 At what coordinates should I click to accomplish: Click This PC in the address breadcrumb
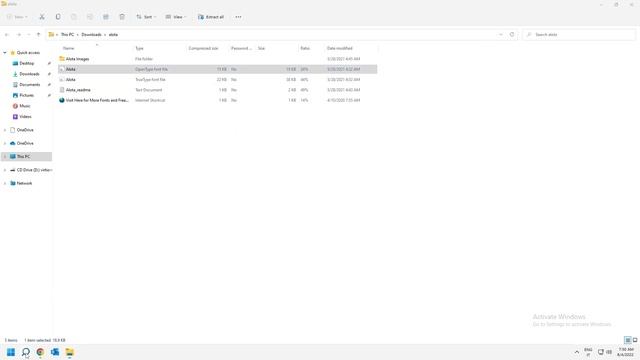(x=67, y=35)
